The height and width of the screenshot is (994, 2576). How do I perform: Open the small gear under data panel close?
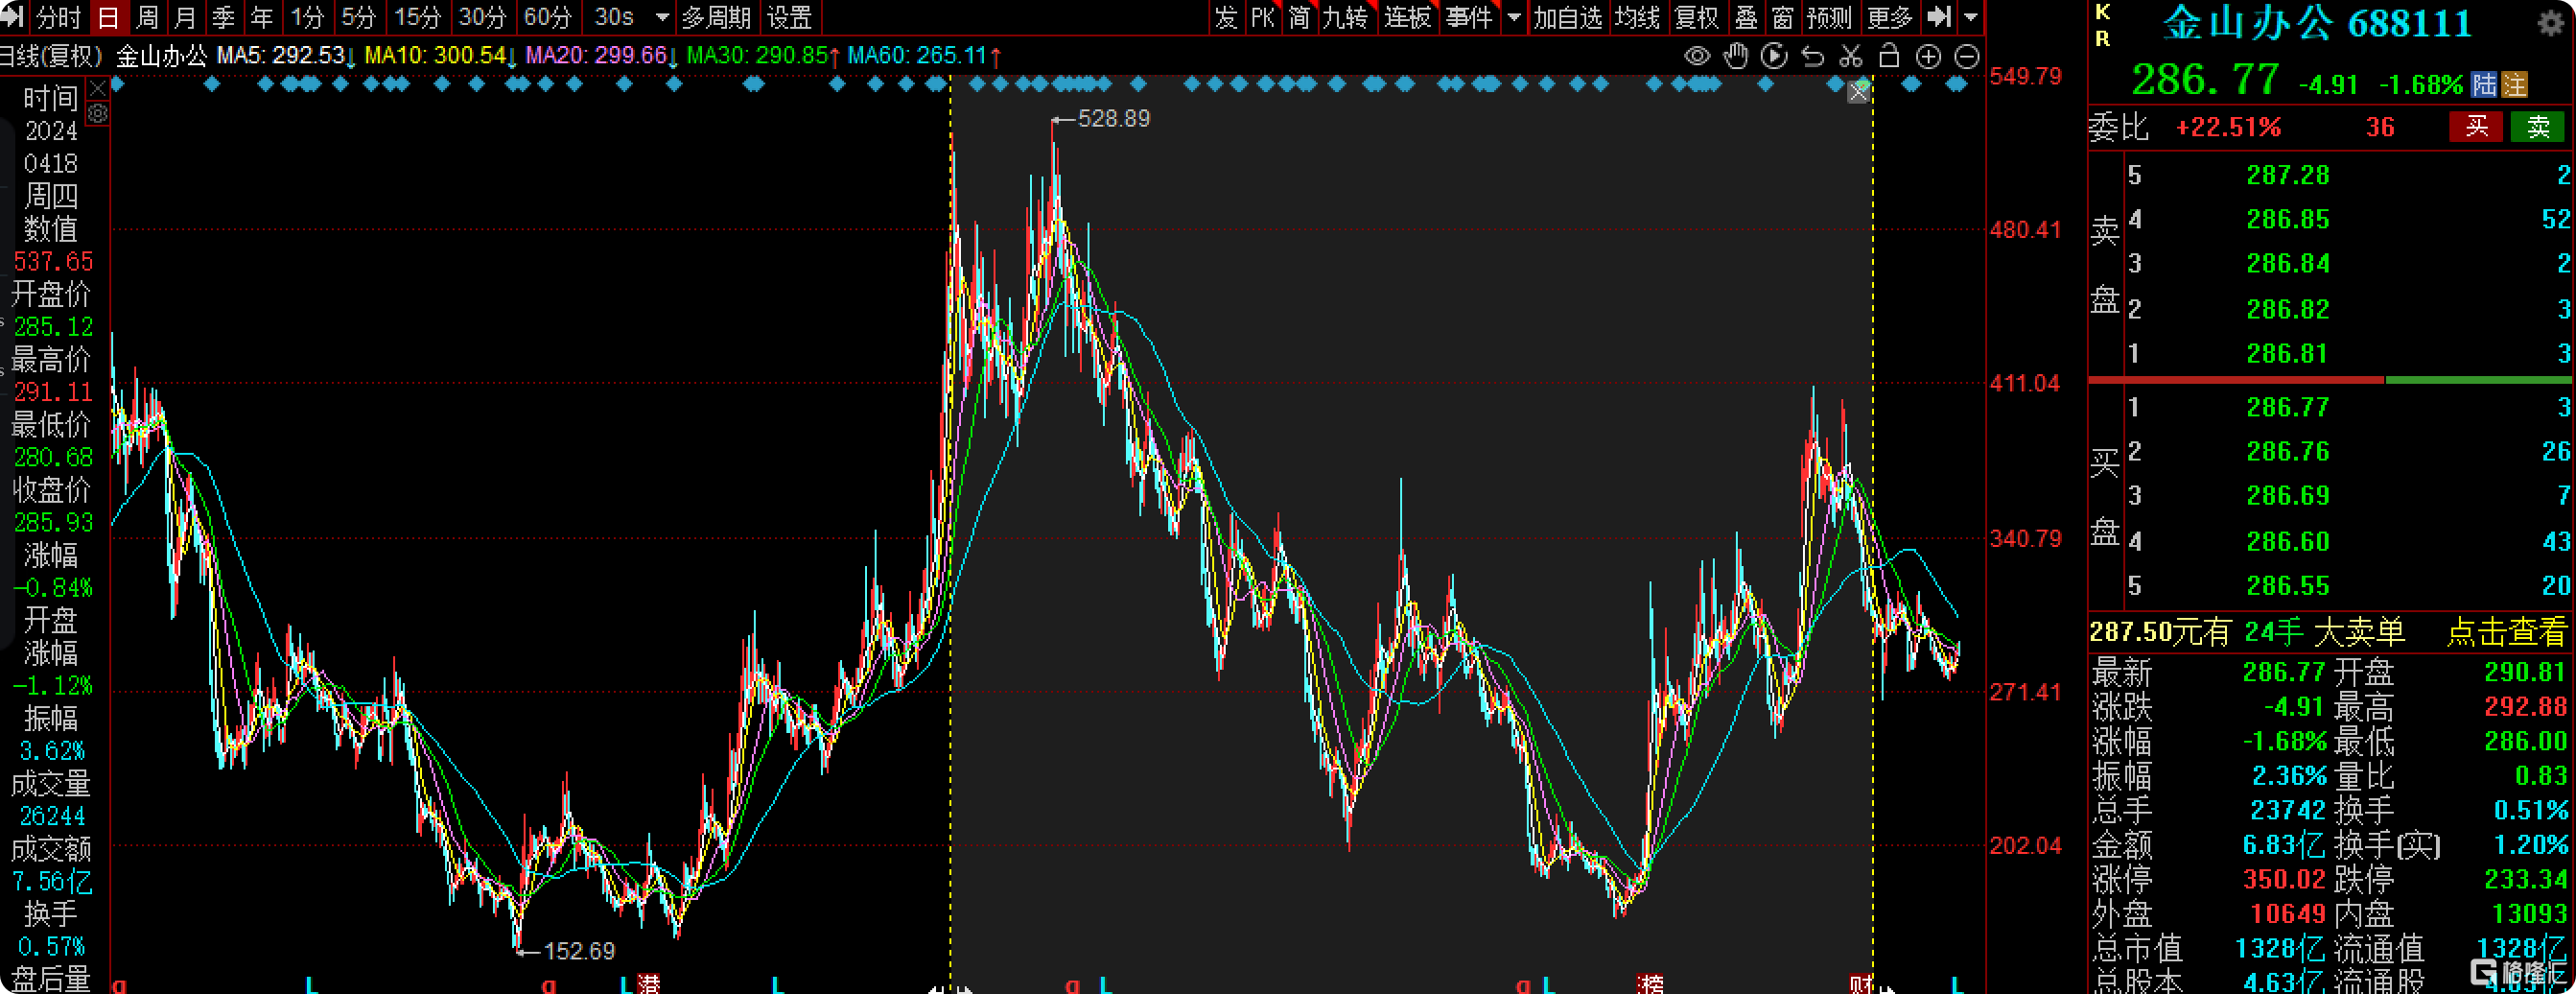click(98, 114)
